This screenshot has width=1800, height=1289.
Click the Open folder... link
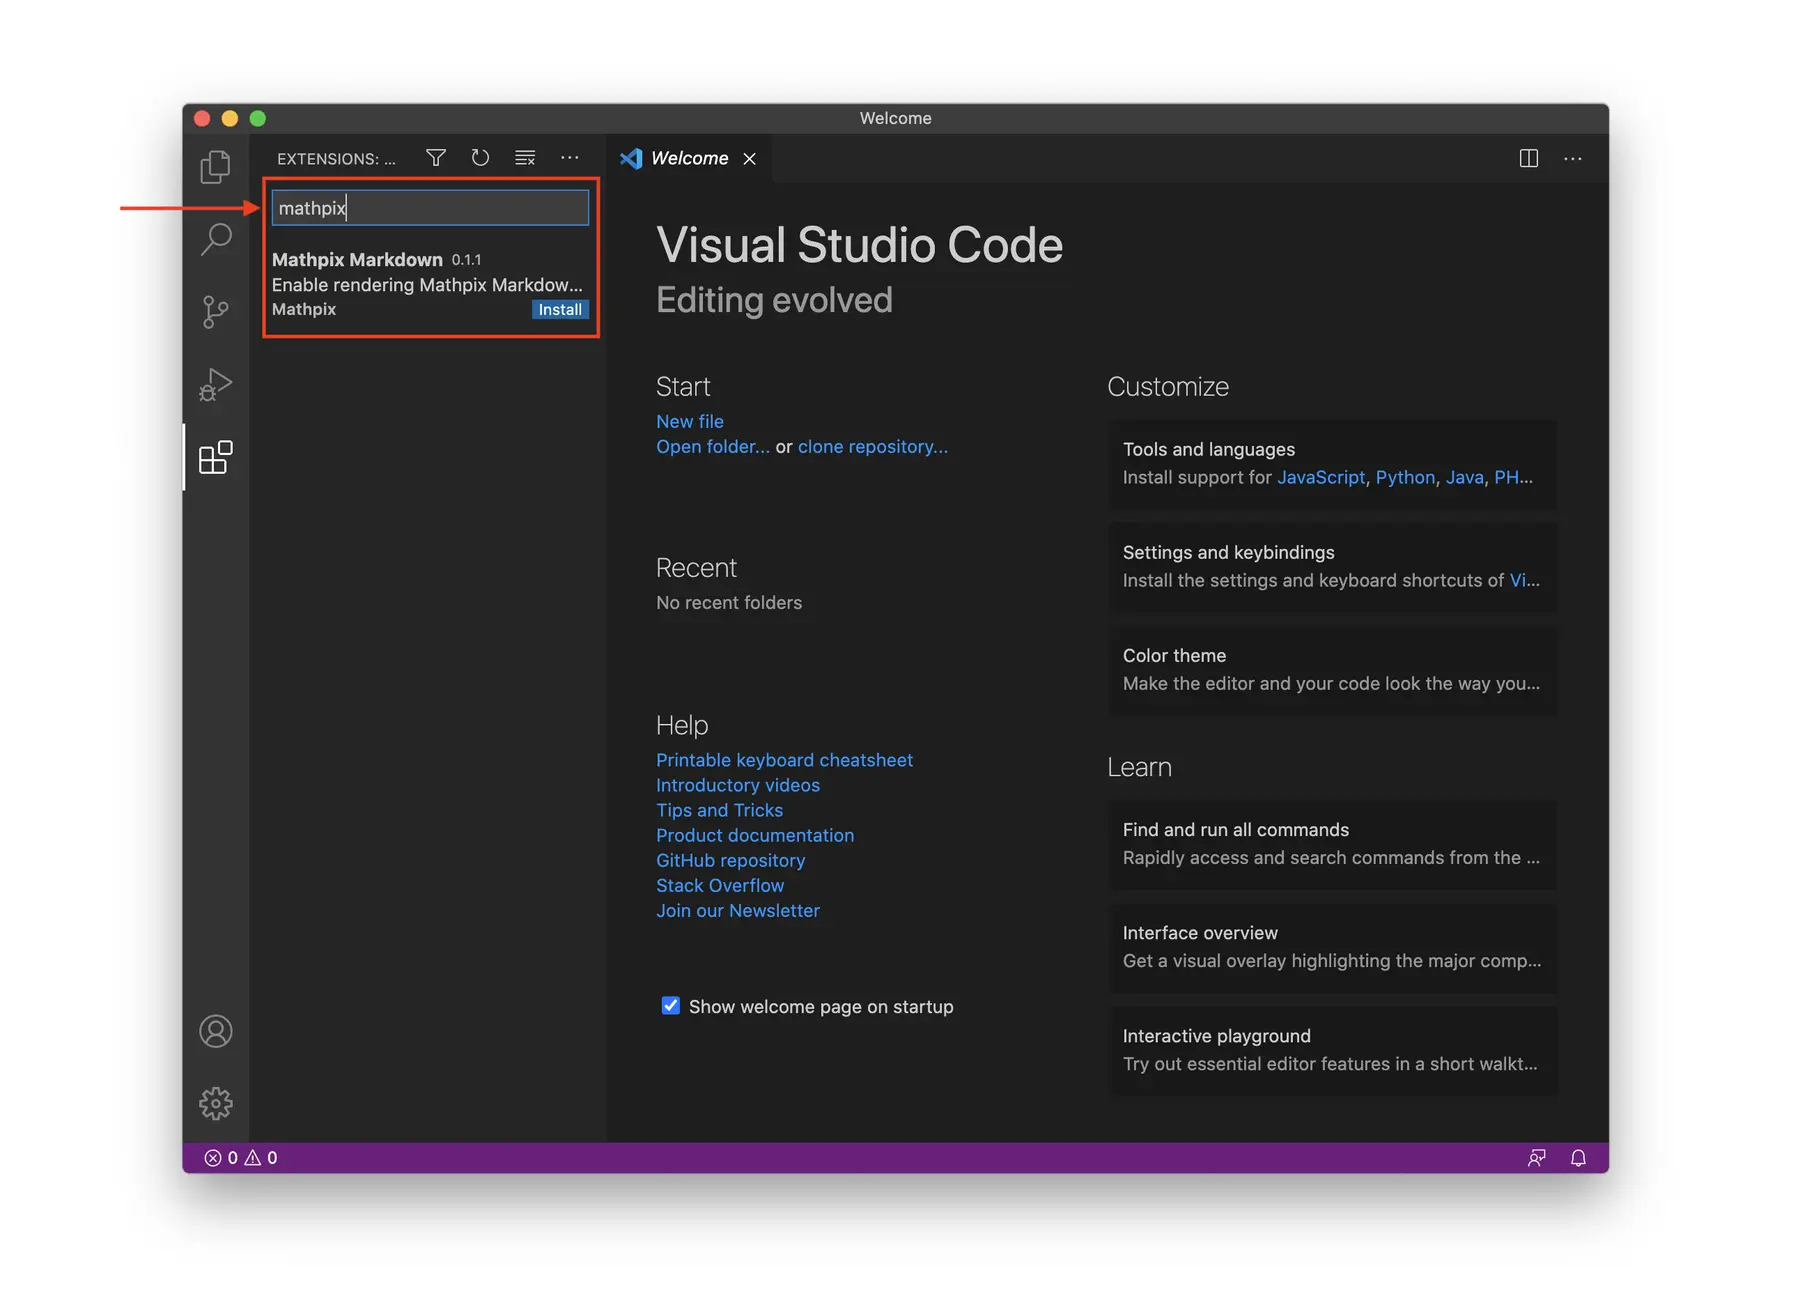[713, 446]
